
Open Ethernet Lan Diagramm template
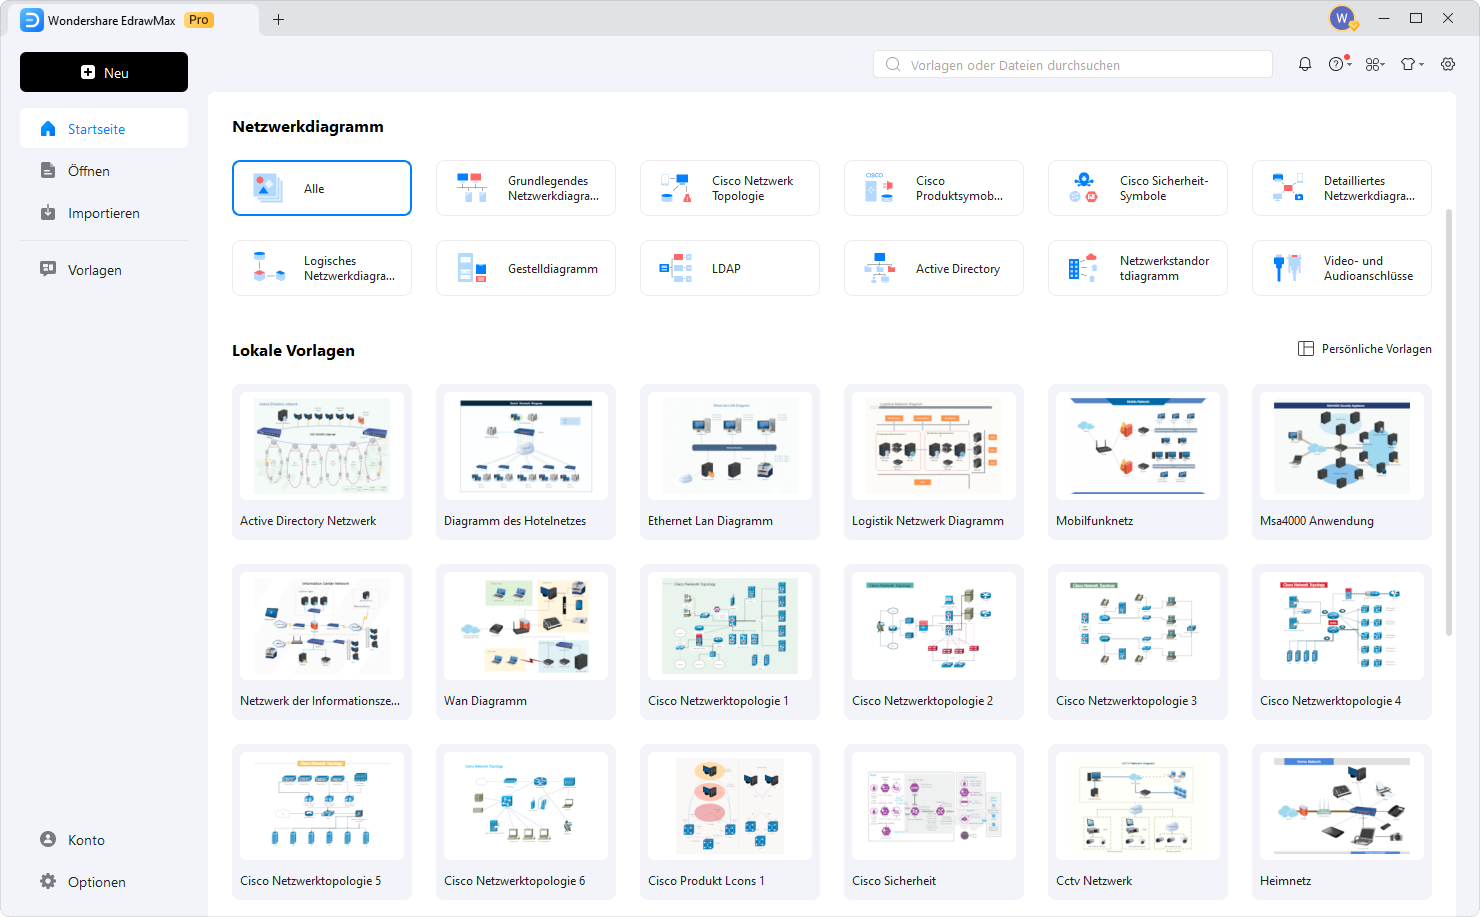click(730, 462)
